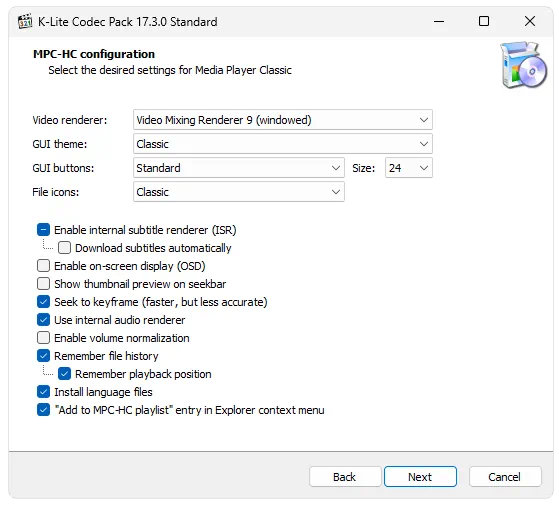Click the 'File icons:' label
This screenshot has width=559, height=506.
[x=56, y=192]
